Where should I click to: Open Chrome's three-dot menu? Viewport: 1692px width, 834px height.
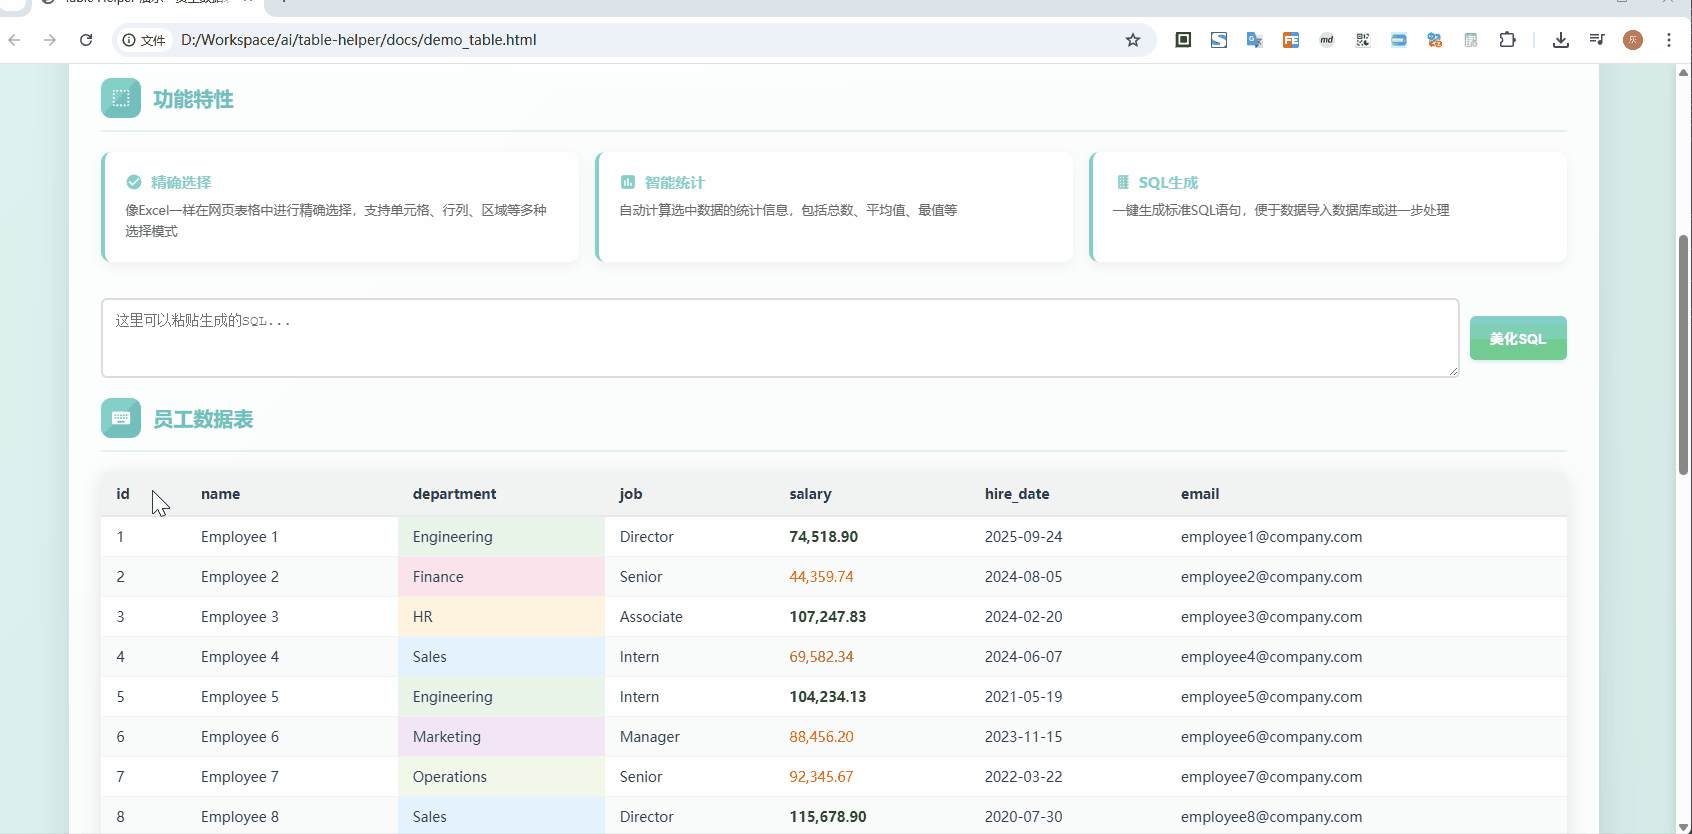pos(1669,40)
